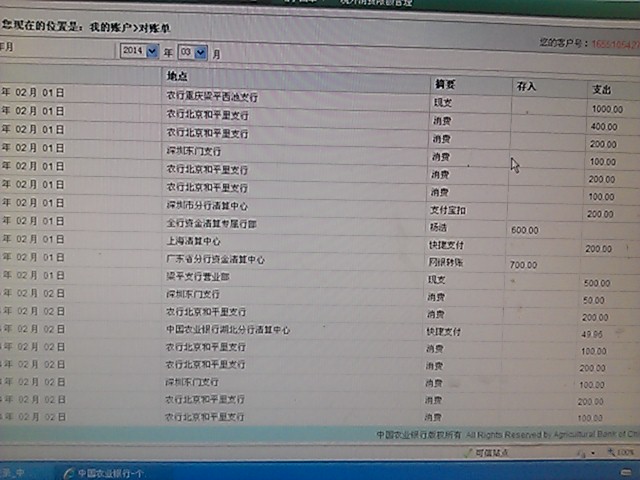Click the 支付宝扣 summary cell

(x=447, y=210)
